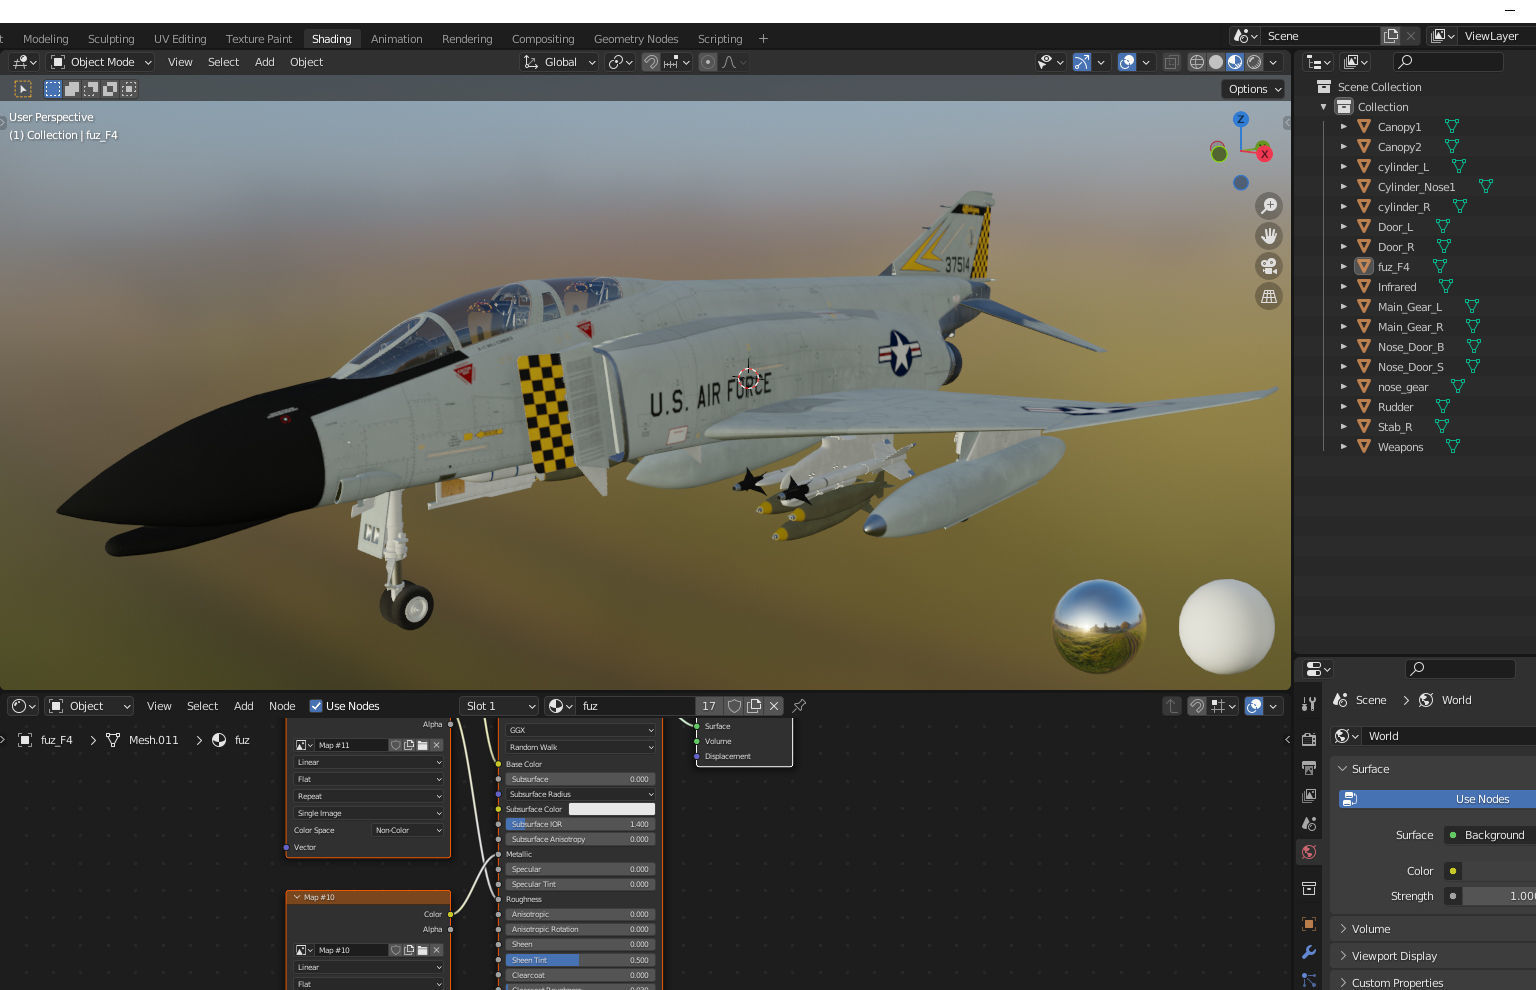This screenshot has width=1536, height=990.
Task: Toggle fake user shield for fuz material
Action: coord(735,706)
